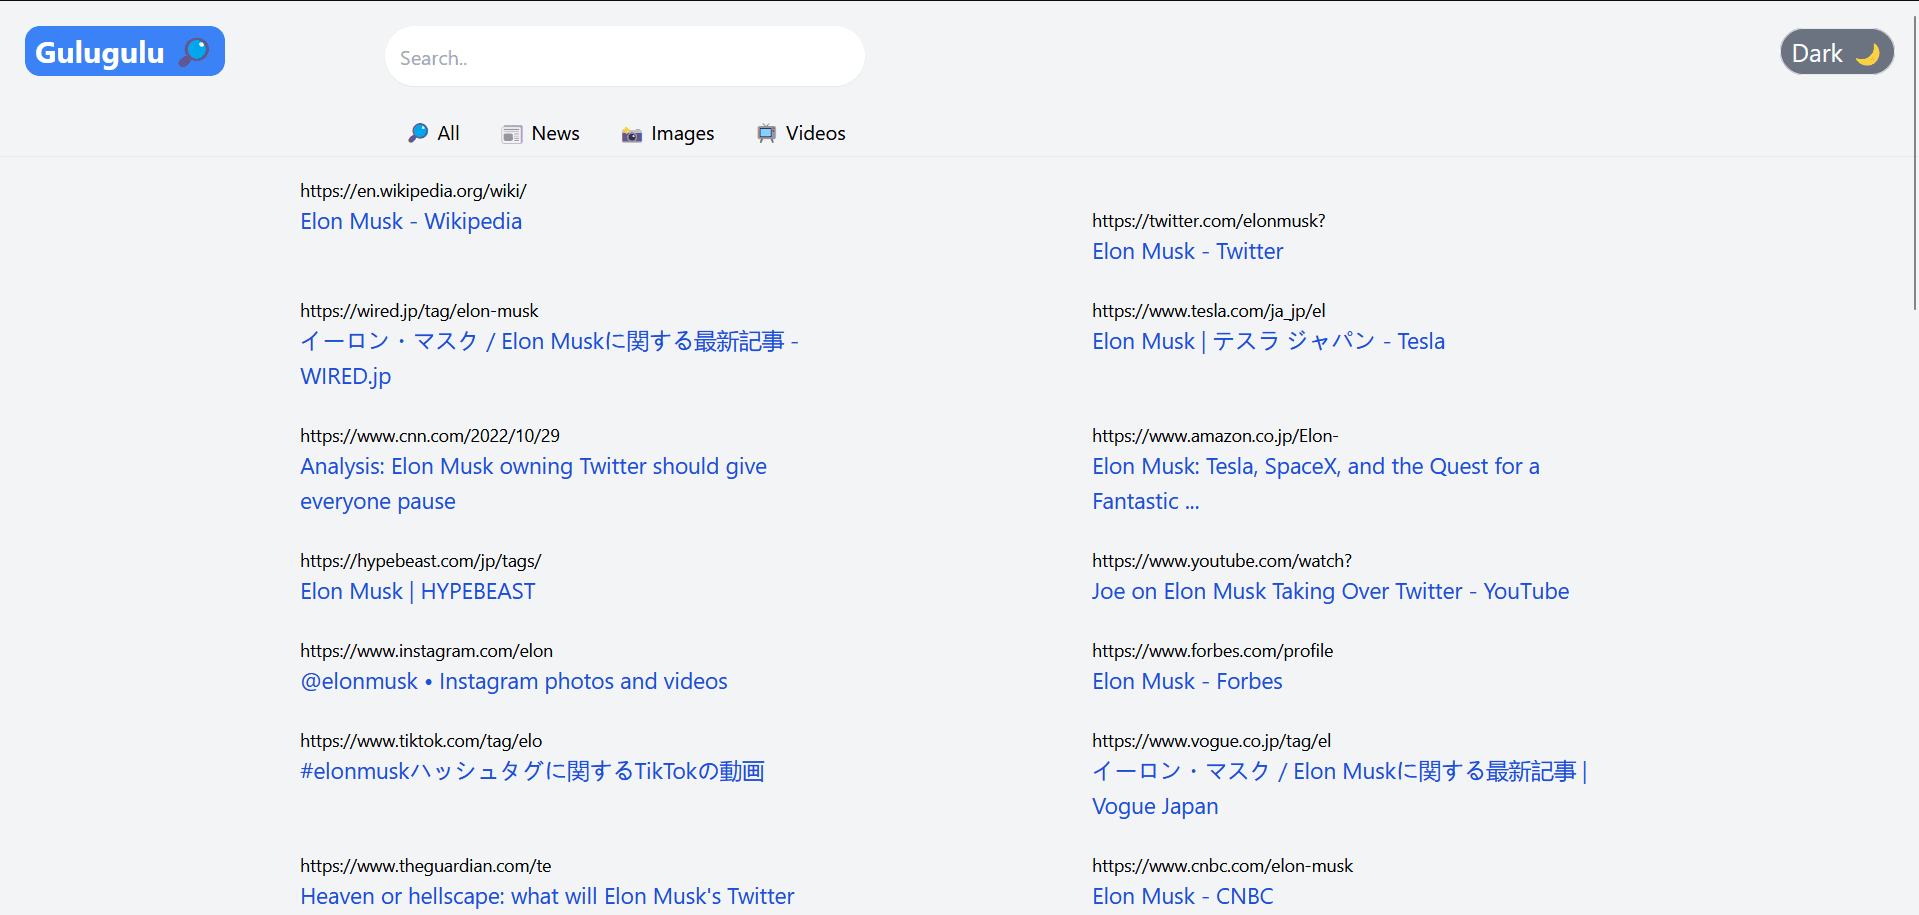Viewport: 1919px width, 915px height.
Task: Click the https://www.tiktok.com/tag/elo URL text
Action: tap(421, 740)
